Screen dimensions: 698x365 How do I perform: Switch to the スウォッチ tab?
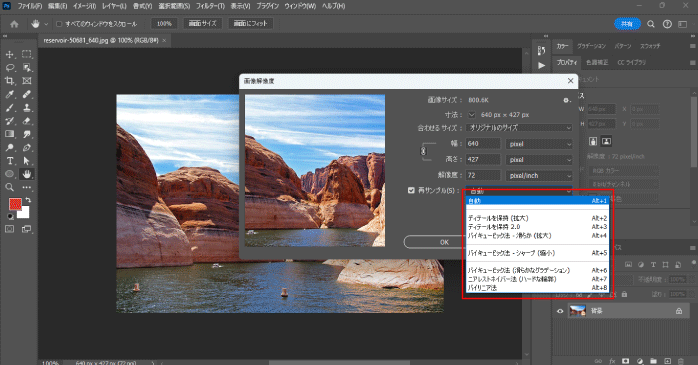coord(650,46)
